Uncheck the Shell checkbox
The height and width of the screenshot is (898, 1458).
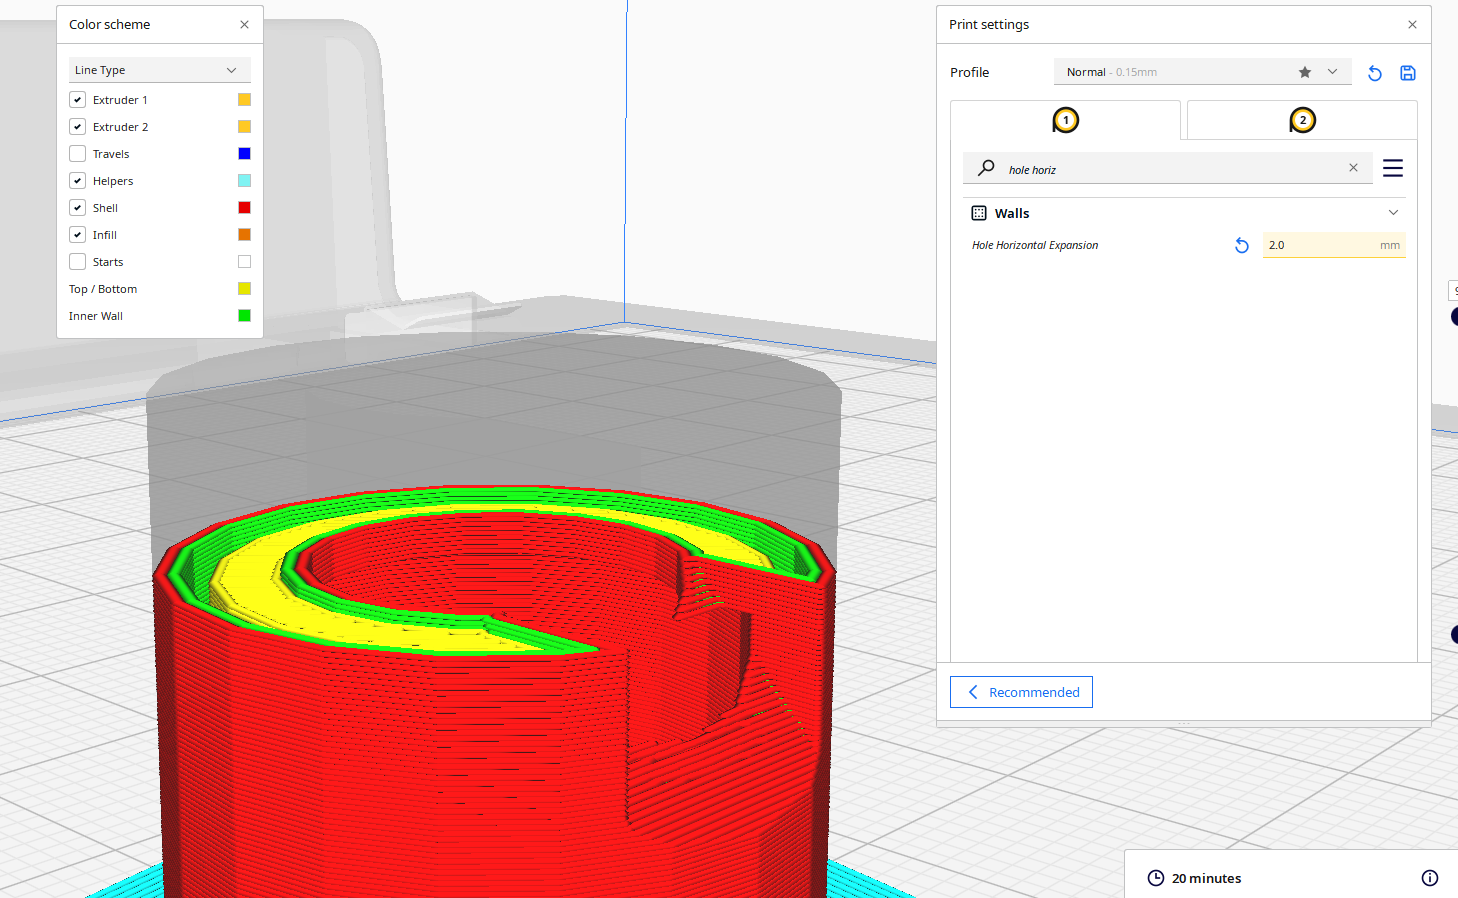(78, 208)
